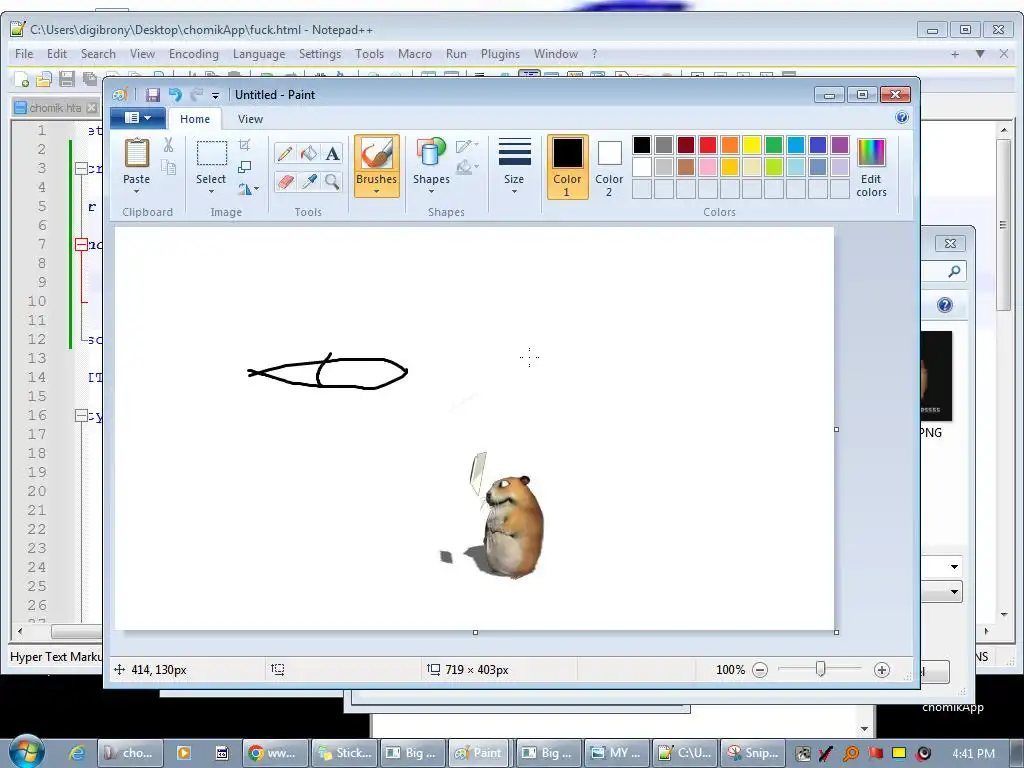Viewport: 1024px width, 768px height.
Task: Click the Resize icon in Image group
Action: 245,167
